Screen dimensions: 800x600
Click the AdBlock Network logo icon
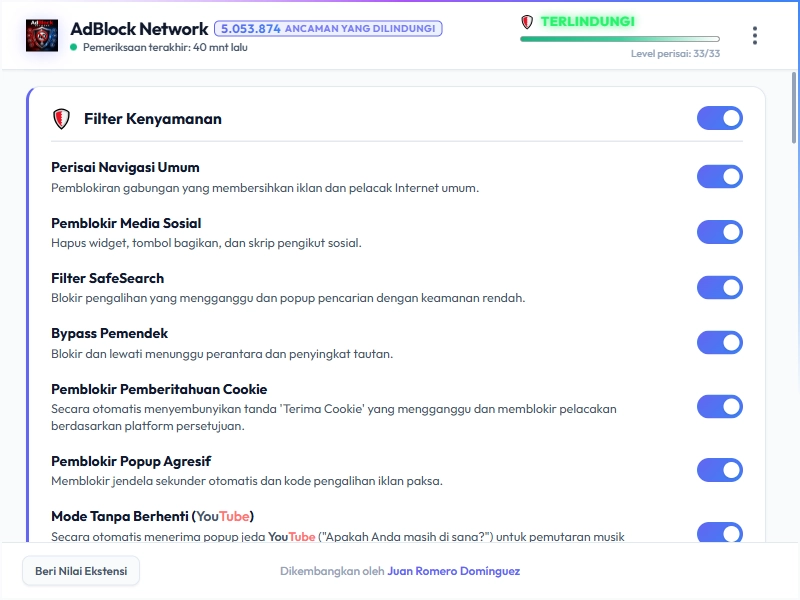pos(42,35)
